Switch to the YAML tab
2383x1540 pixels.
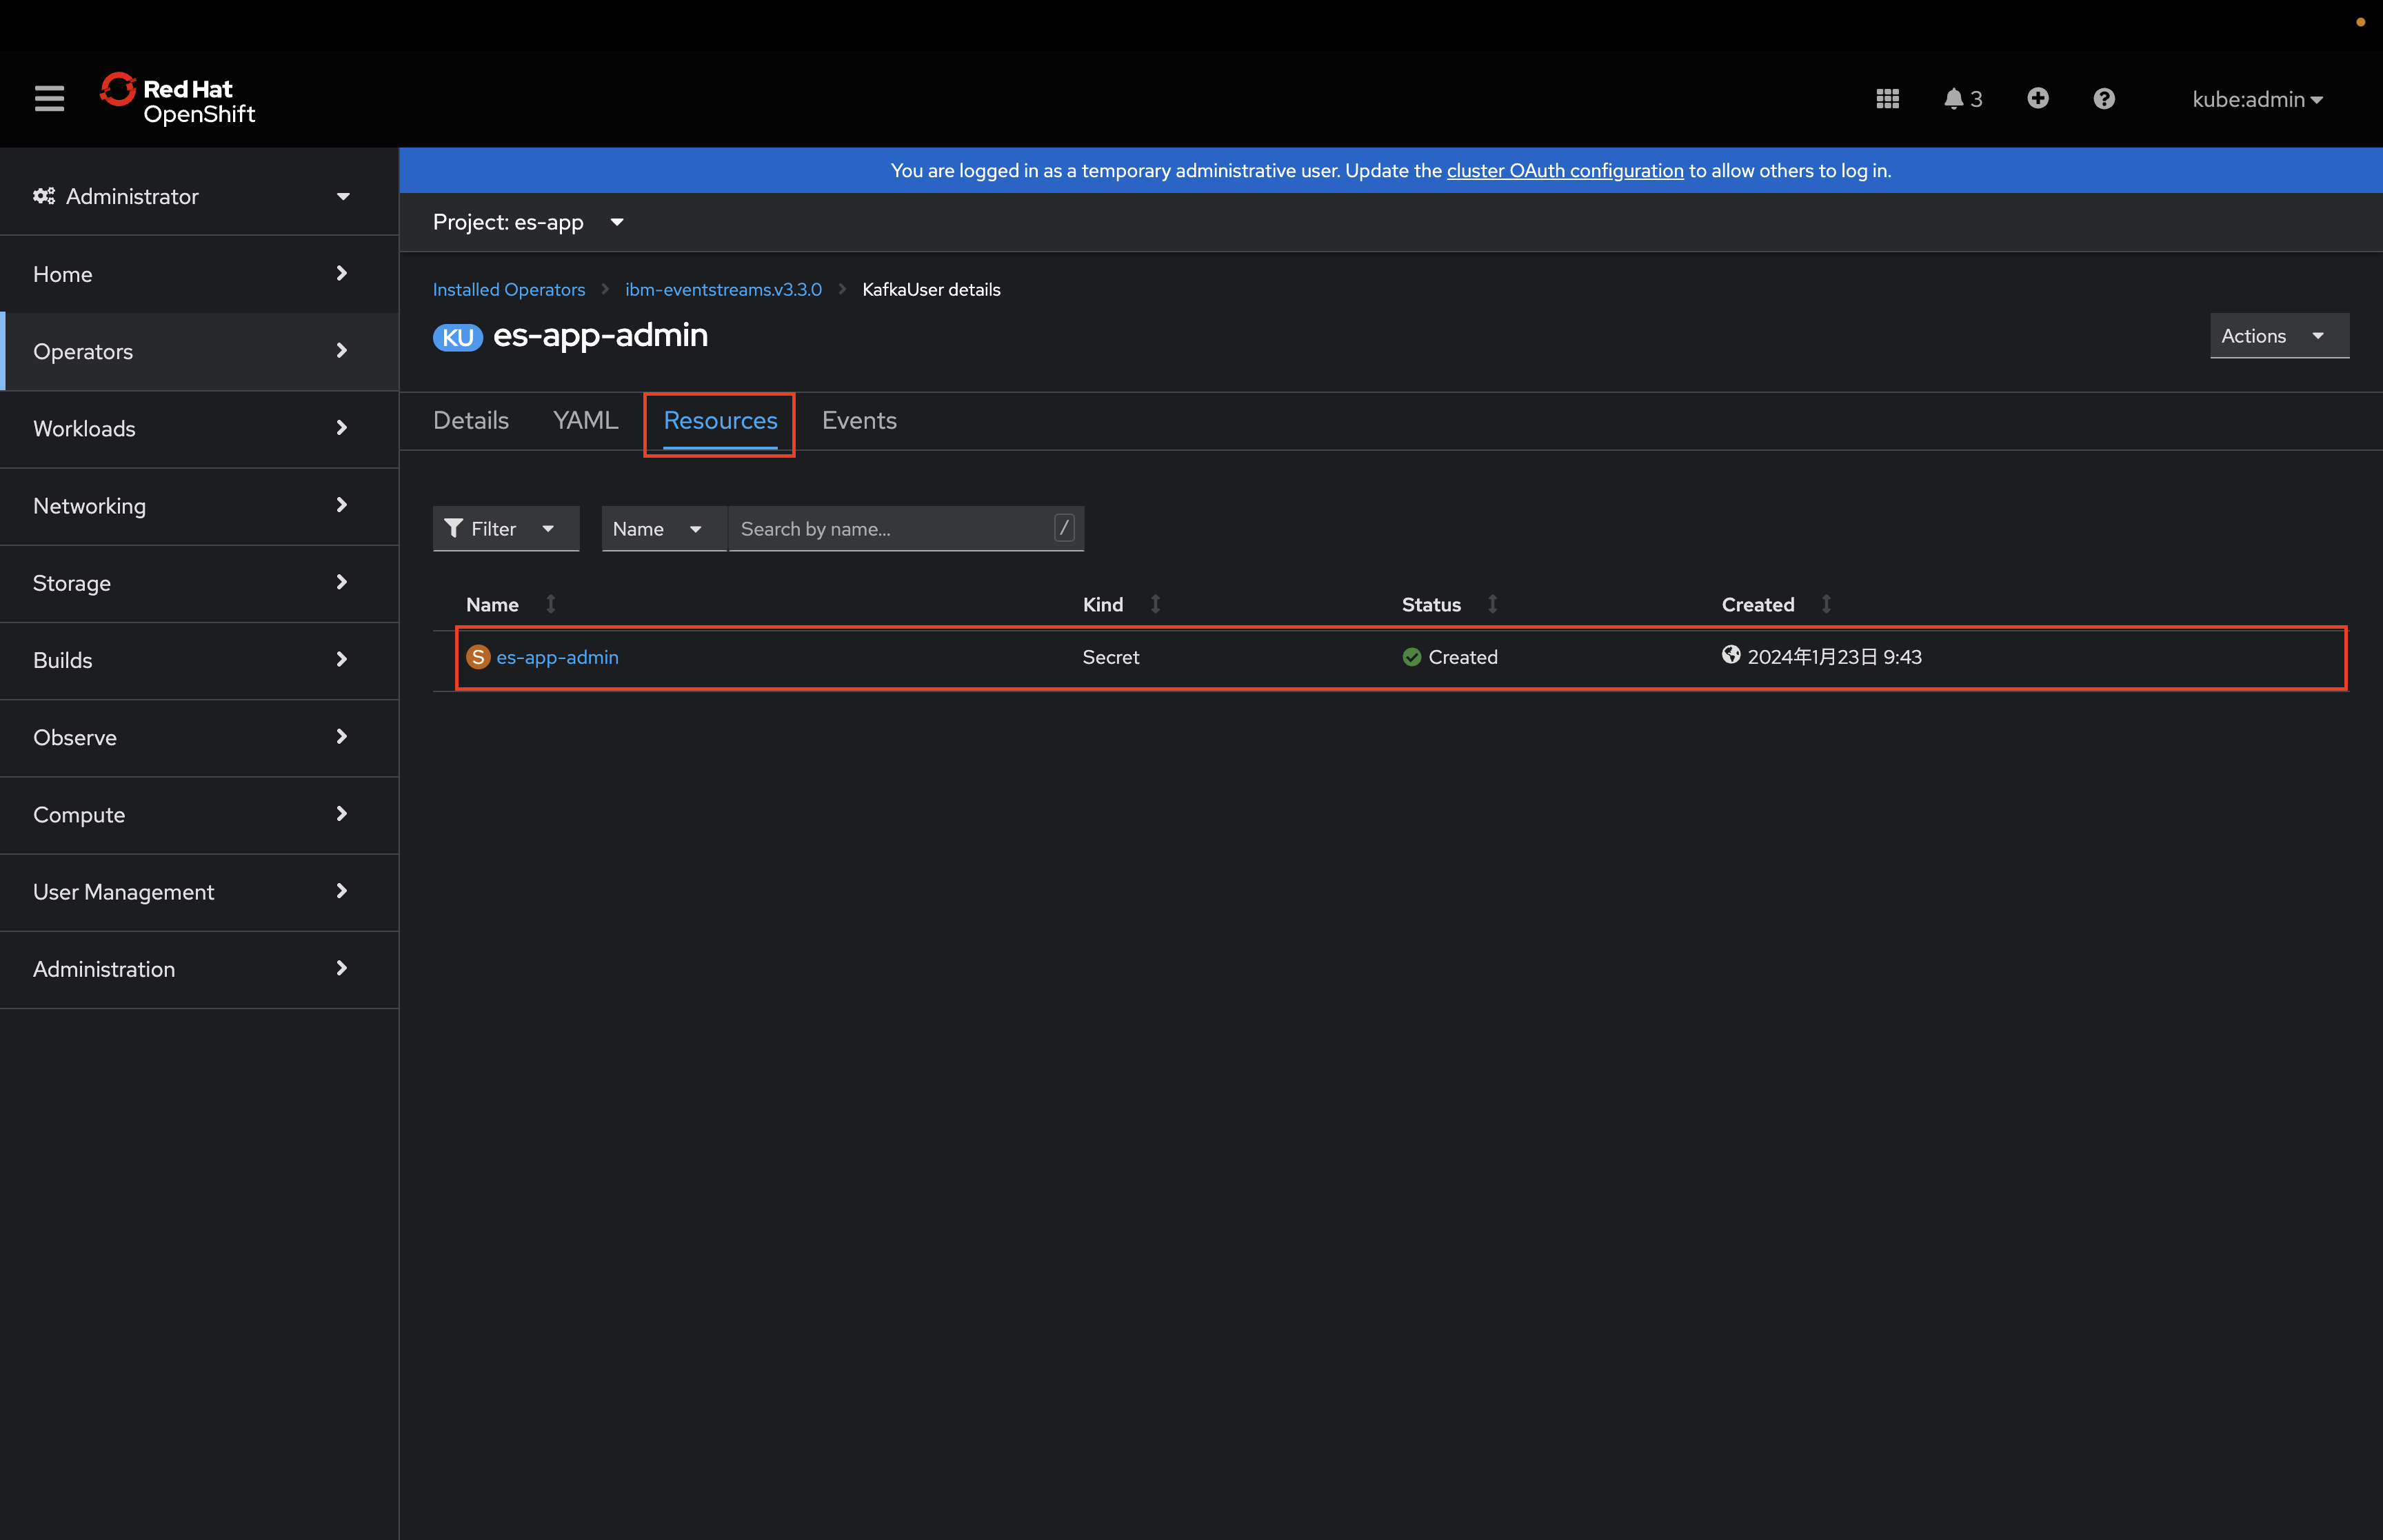click(585, 420)
